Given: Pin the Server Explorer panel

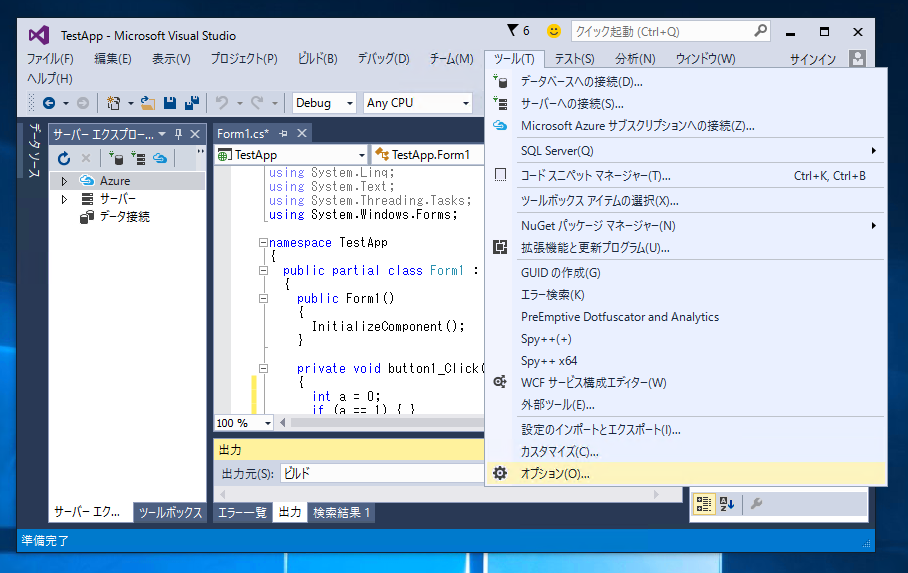Looking at the screenshot, I should 178,134.
